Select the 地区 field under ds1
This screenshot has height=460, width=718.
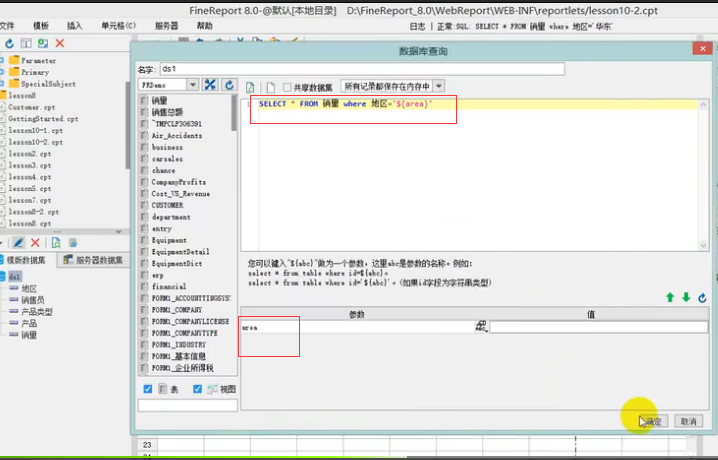pos(29,288)
